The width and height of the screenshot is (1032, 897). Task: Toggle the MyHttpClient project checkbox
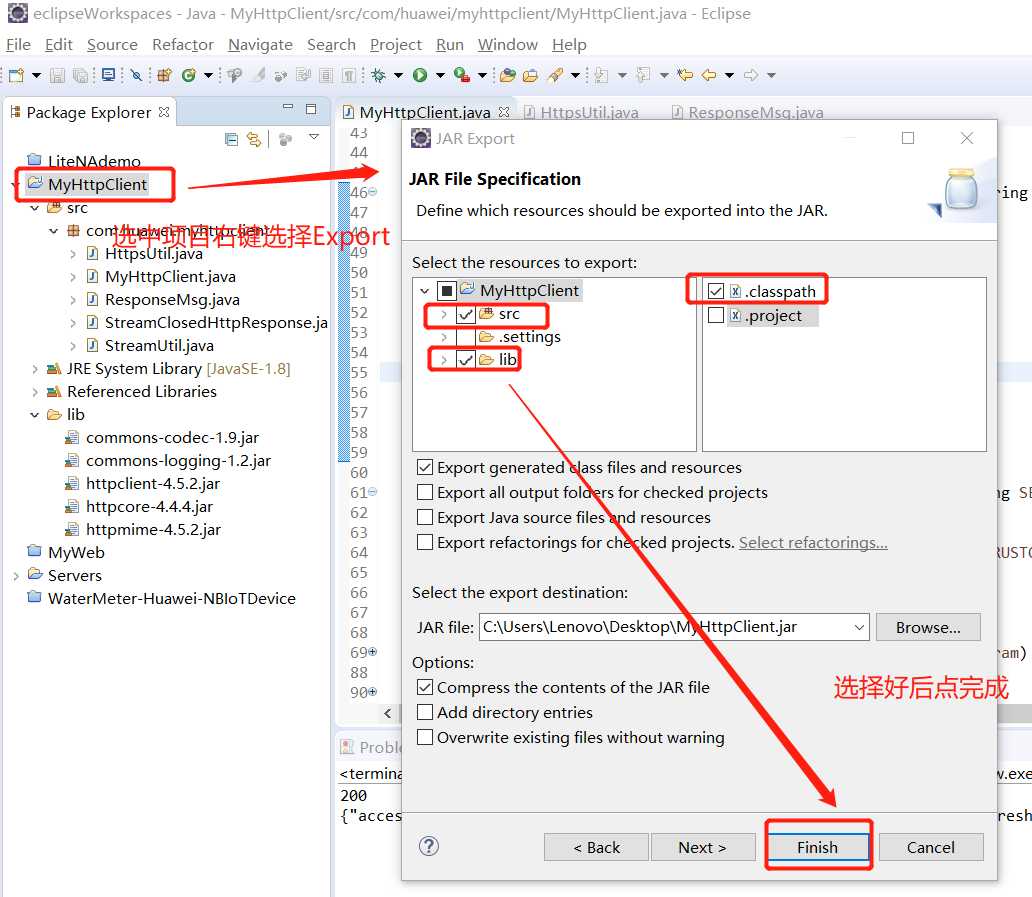[446, 290]
